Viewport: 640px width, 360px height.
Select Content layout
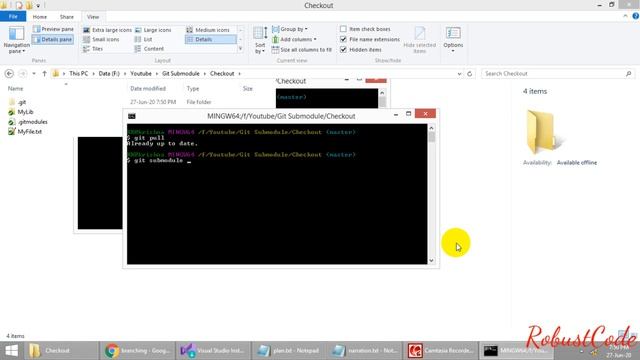point(149,49)
